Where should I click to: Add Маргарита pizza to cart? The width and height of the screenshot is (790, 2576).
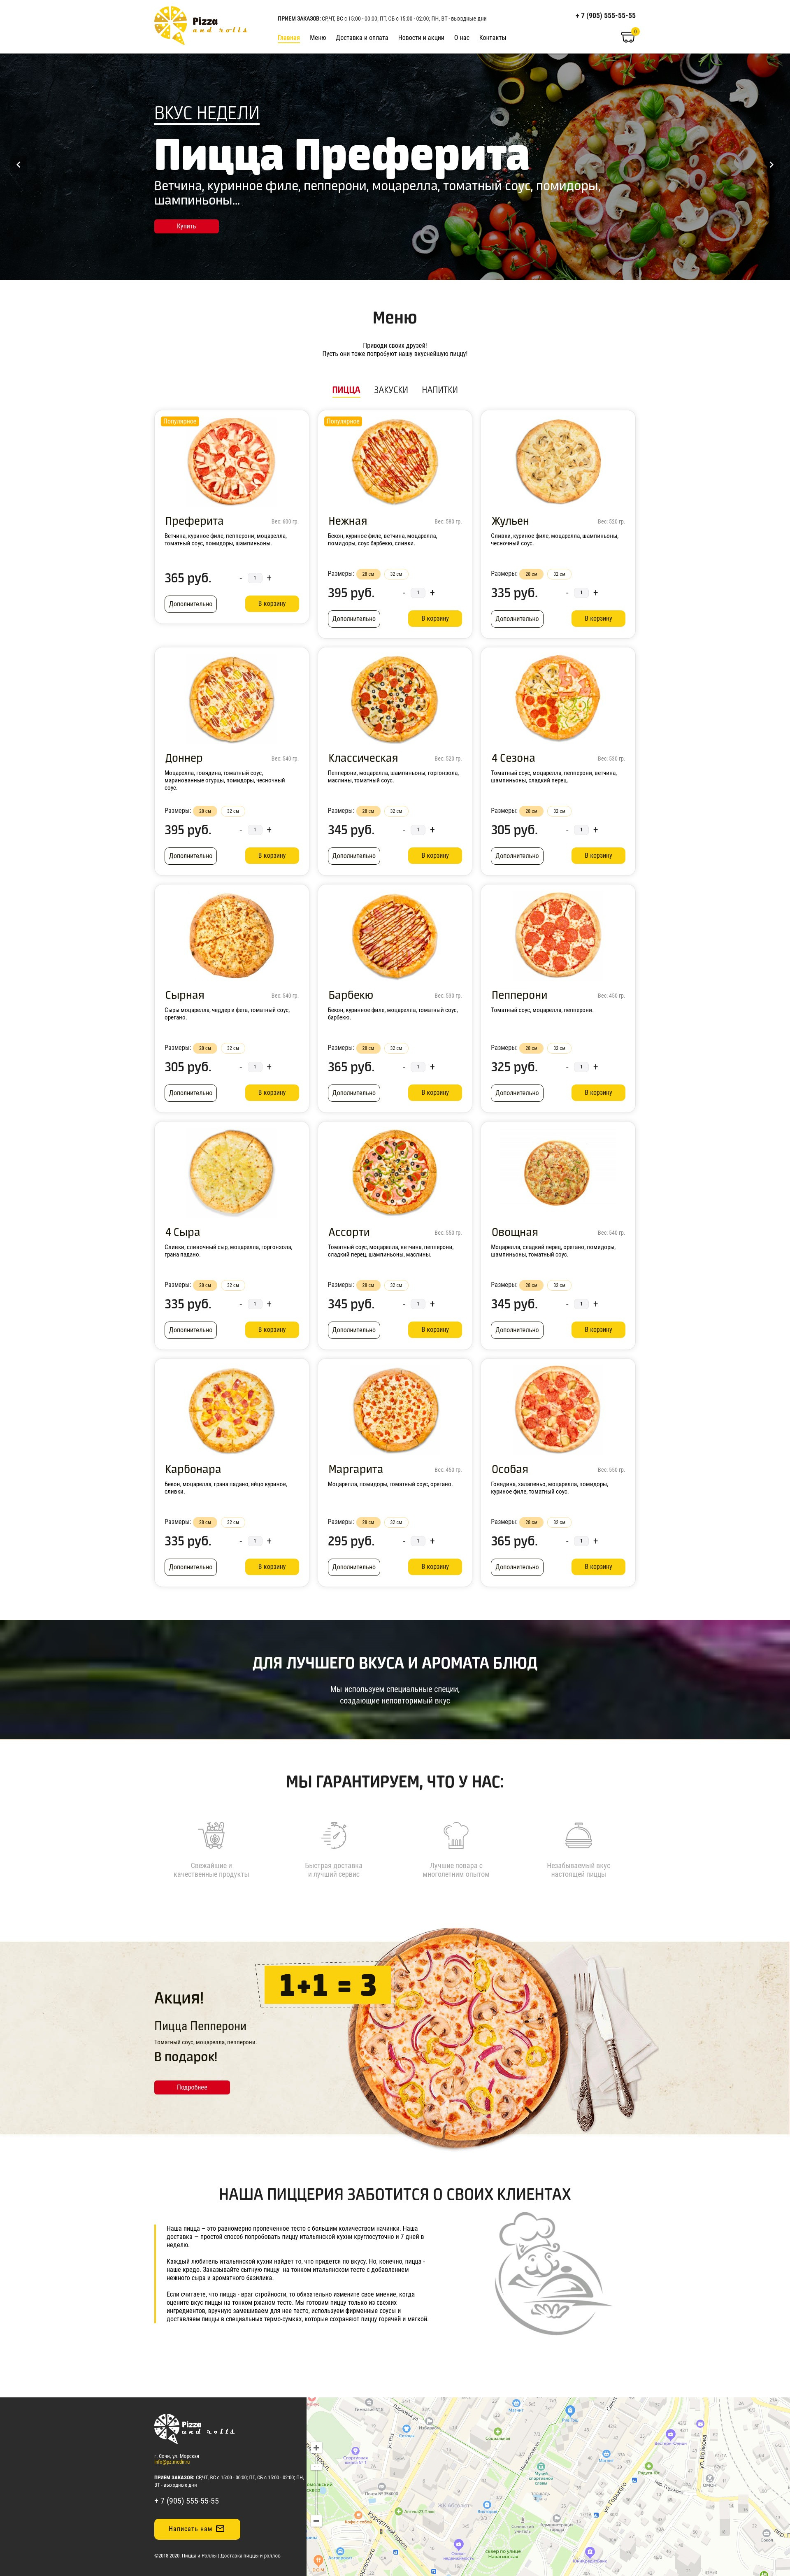click(x=435, y=1567)
